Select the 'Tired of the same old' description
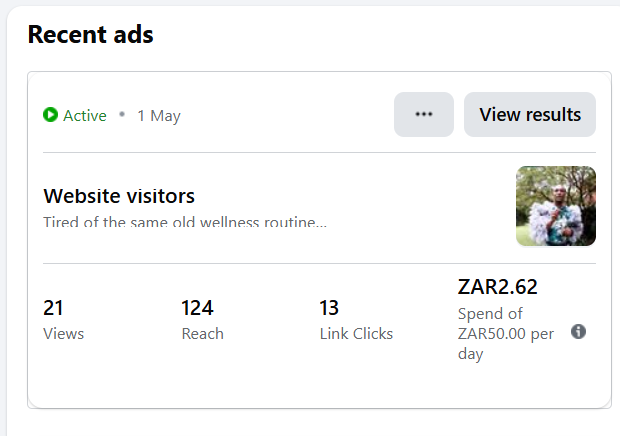620x436 pixels. coord(185,221)
